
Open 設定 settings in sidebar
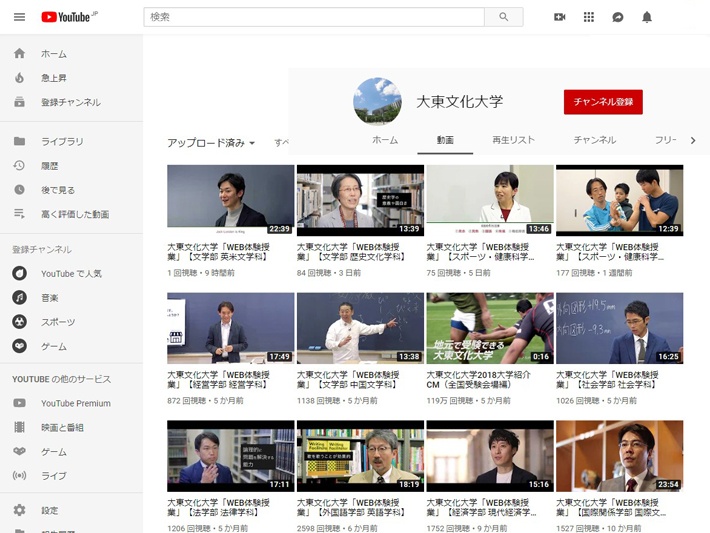coord(50,510)
